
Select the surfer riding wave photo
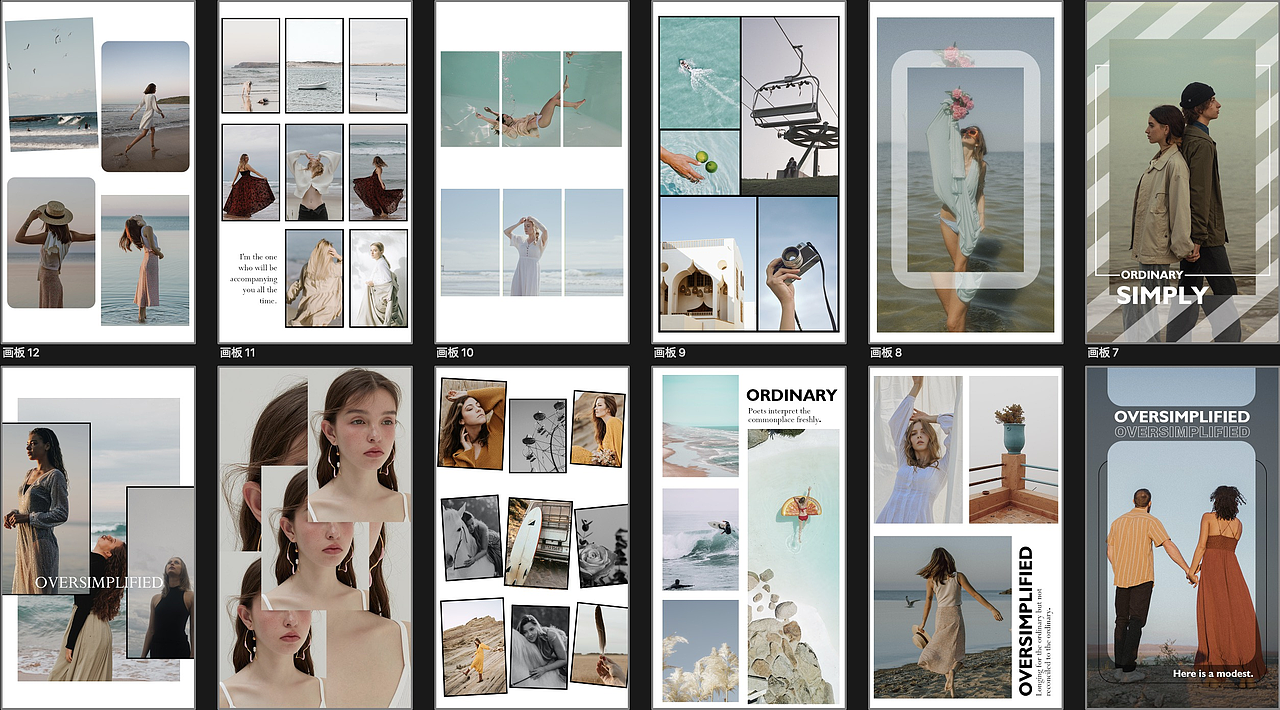(x=700, y=539)
